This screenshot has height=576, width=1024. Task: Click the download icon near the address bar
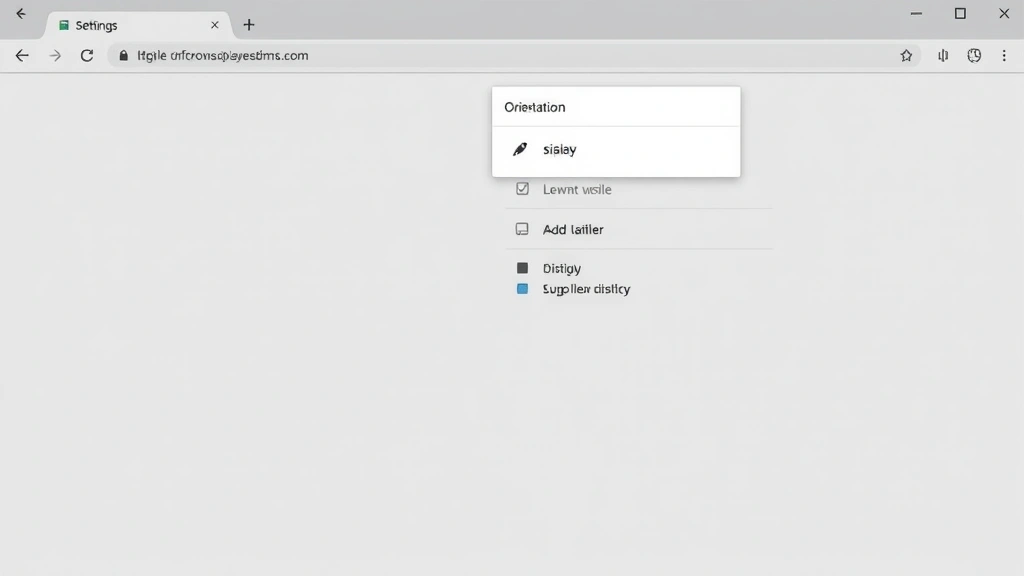point(942,56)
